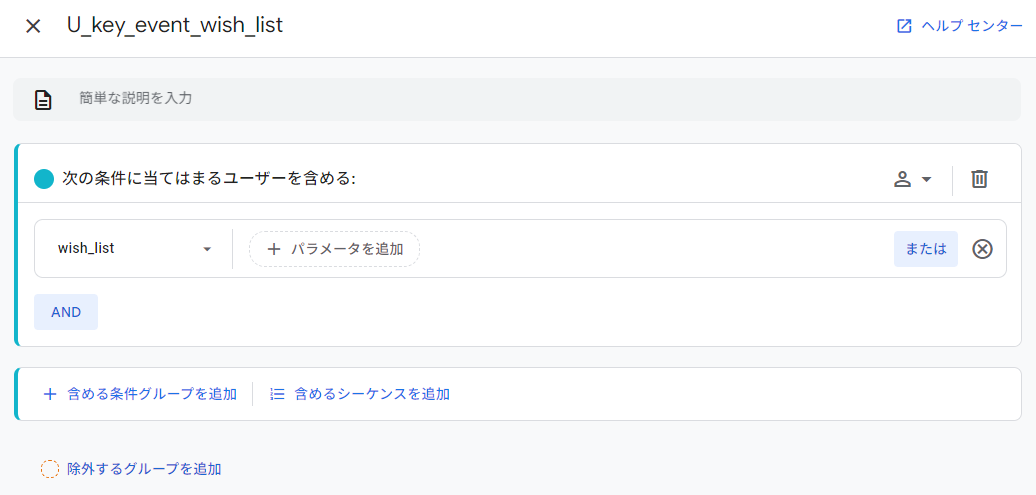The height and width of the screenshot is (495, 1036).
Task: Click the external-link icon beside ヘルプ センター
Action: [x=904, y=26]
